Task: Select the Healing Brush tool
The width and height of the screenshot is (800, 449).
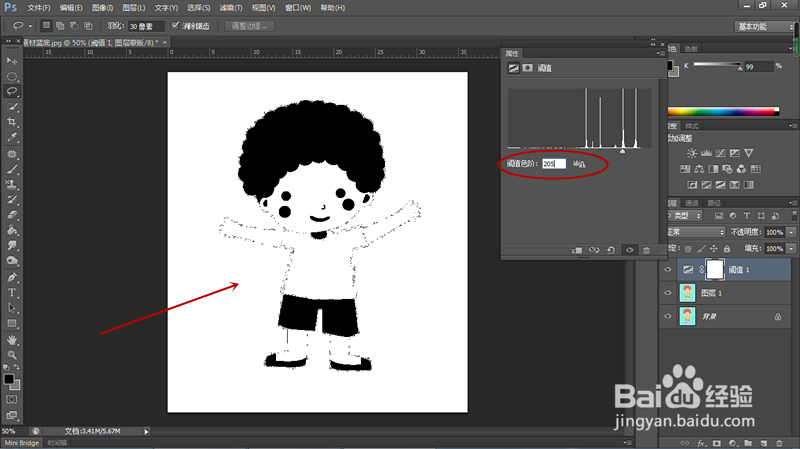Action: tap(12, 154)
